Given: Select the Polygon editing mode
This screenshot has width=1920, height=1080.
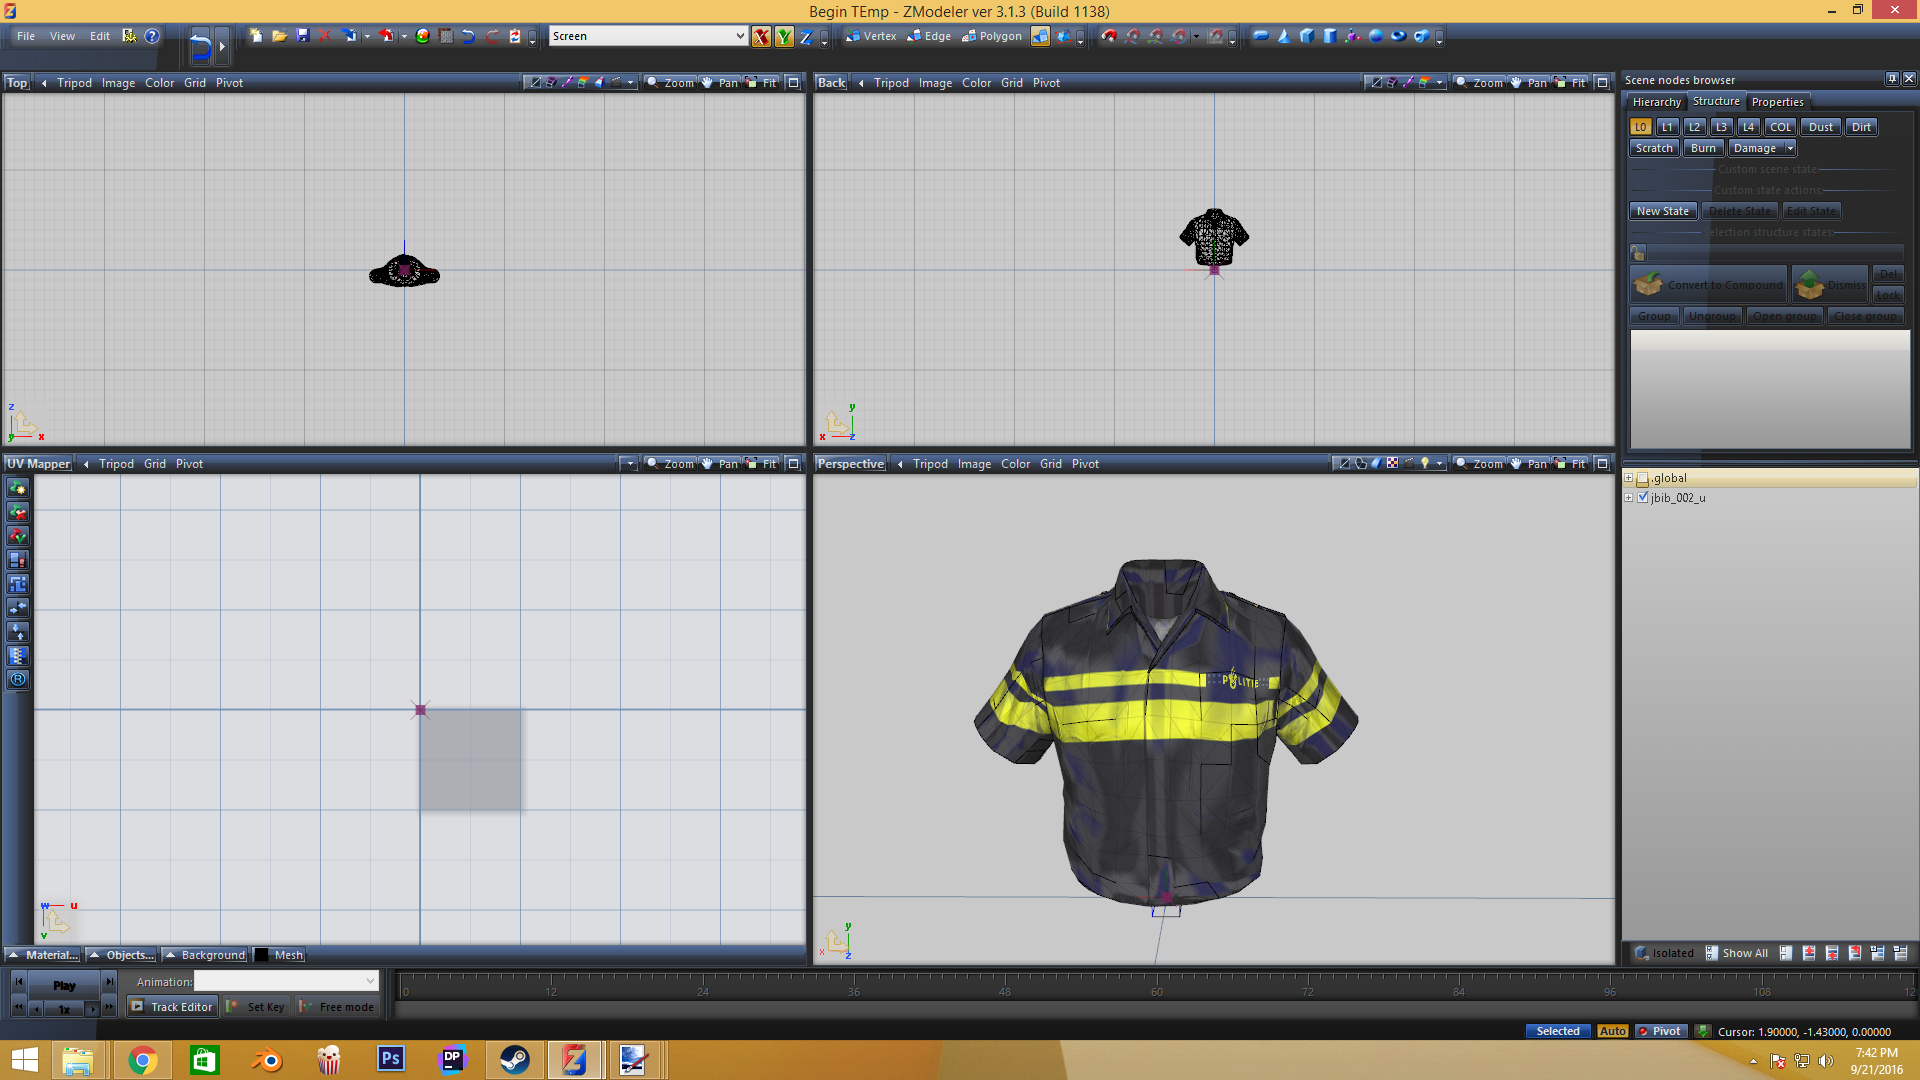Looking at the screenshot, I should 992,36.
